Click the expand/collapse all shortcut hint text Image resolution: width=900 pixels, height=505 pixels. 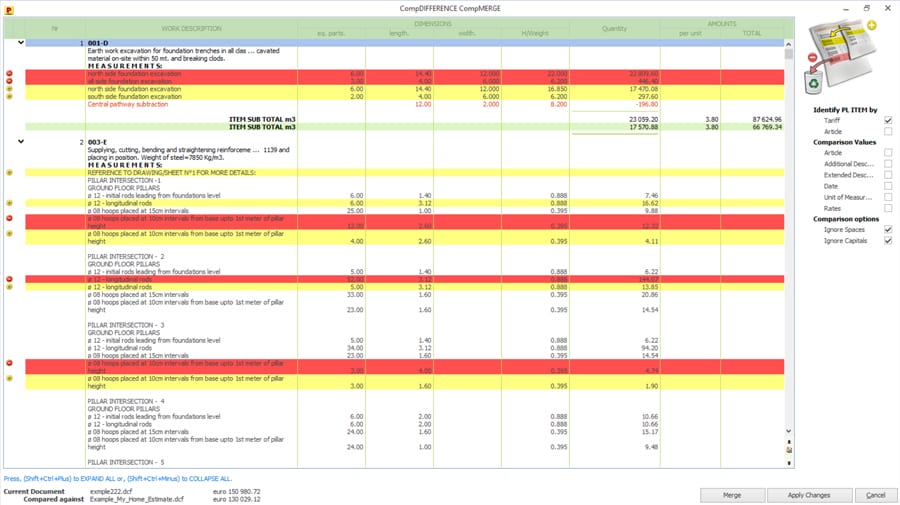(x=118, y=479)
